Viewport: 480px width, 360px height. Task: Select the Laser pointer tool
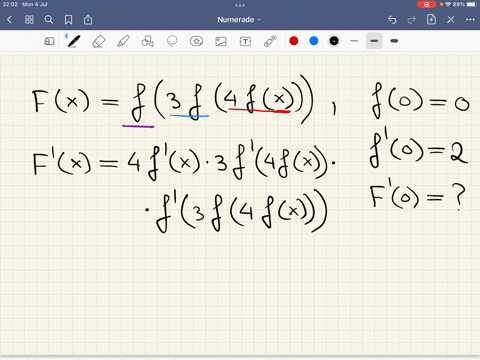[270, 41]
